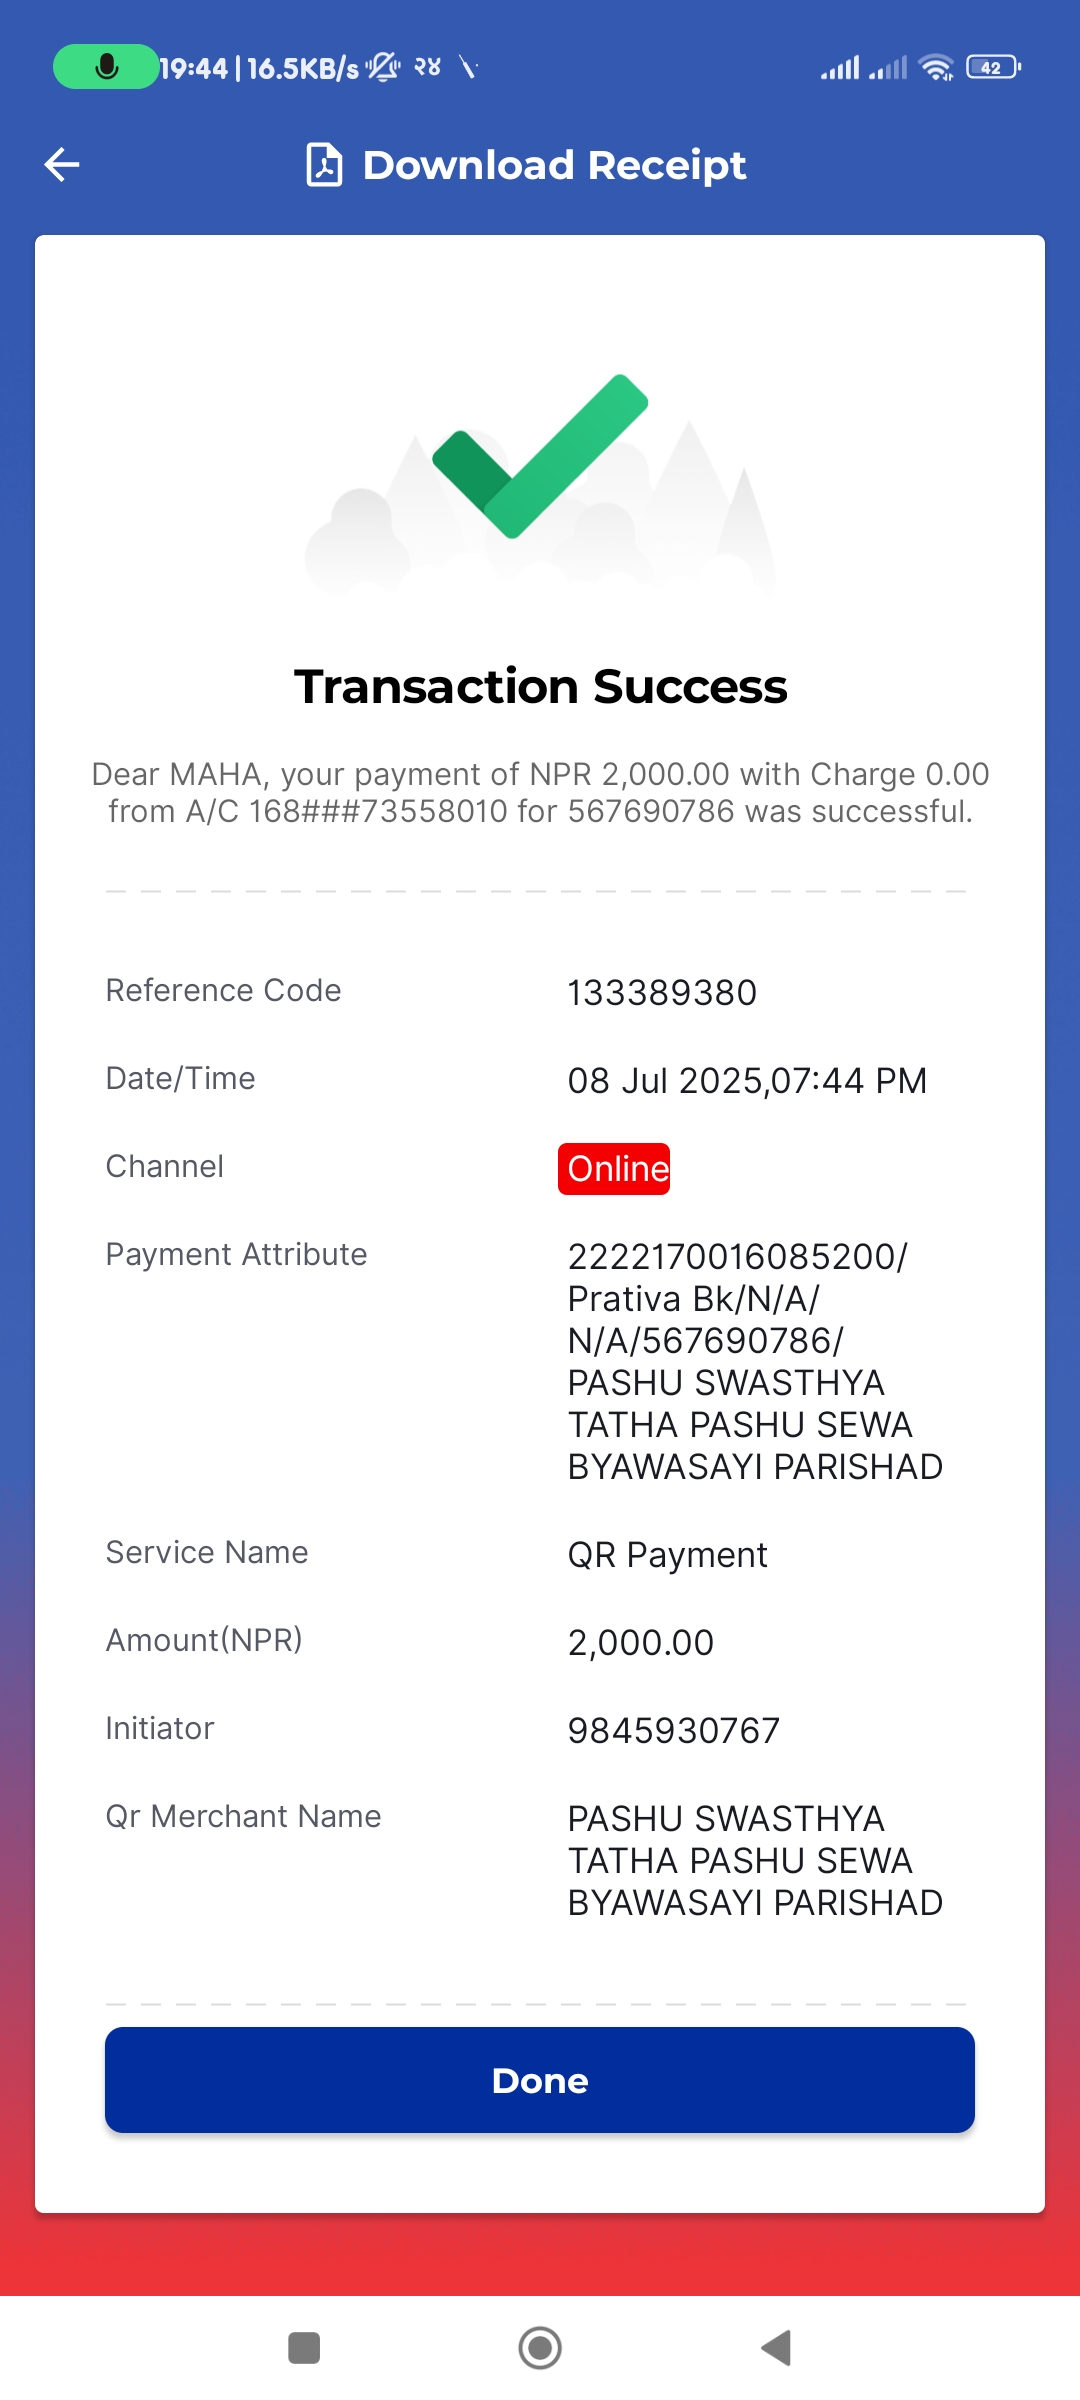Click the Download Receipt title text
Viewport: 1080px width, 2400px height.
pyautogui.click(x=554, y=165)
